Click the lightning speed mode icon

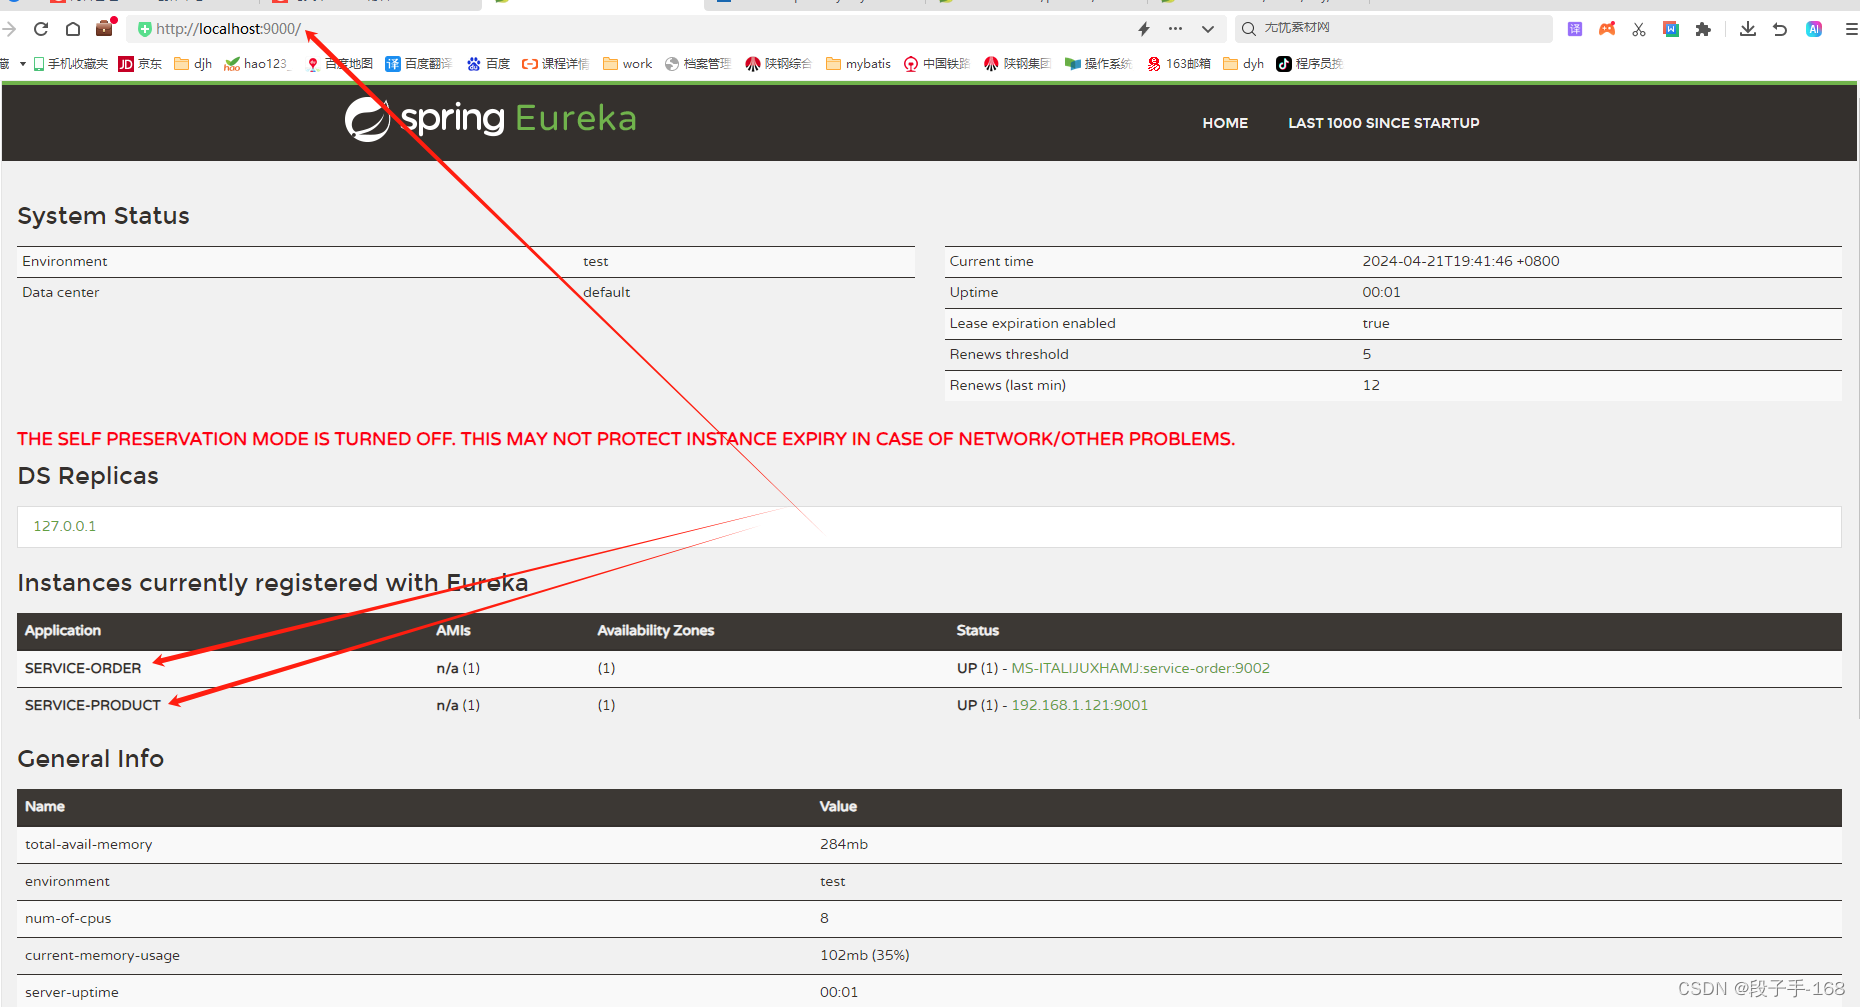tap(1144, 29)
